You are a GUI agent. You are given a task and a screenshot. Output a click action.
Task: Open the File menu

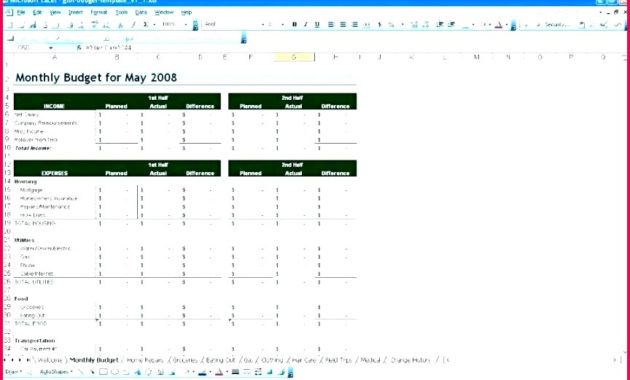21,12
